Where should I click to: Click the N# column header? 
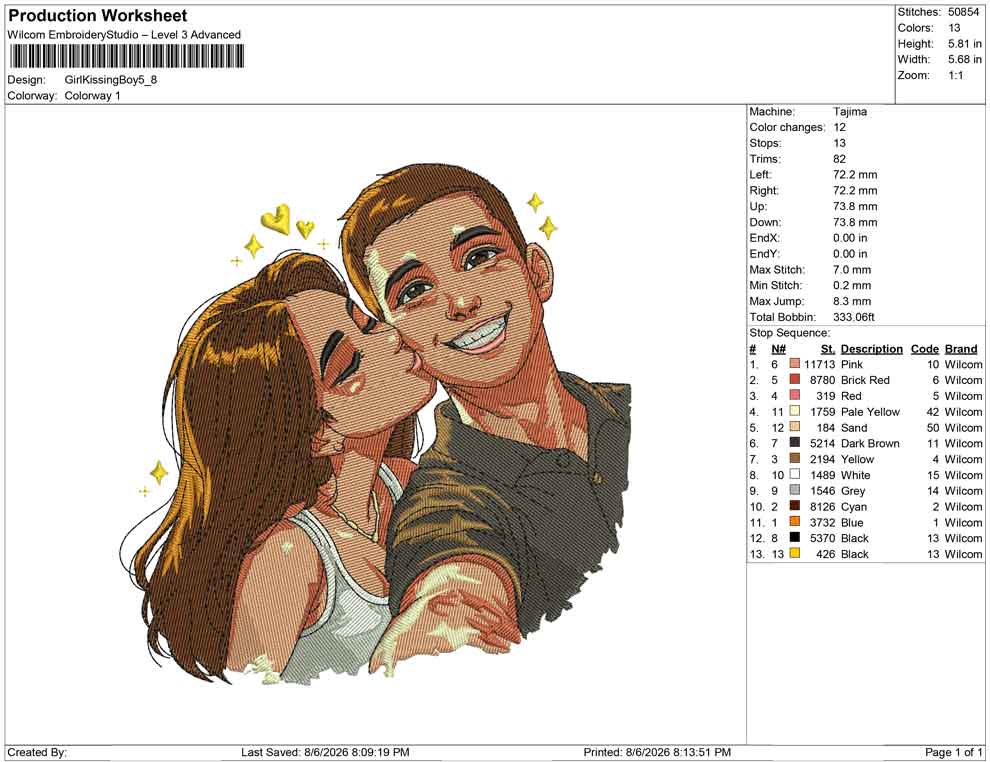coord(778,349)
